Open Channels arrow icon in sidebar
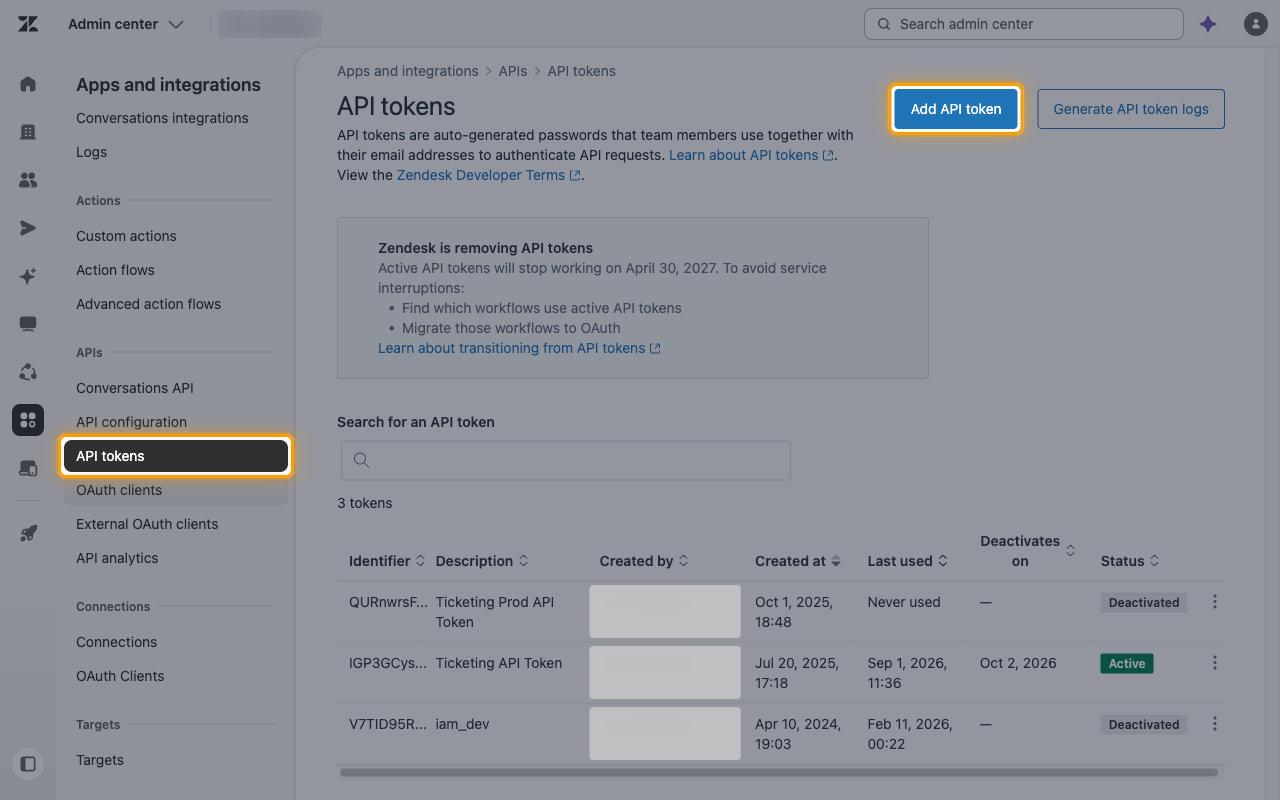 click(28, 228)
